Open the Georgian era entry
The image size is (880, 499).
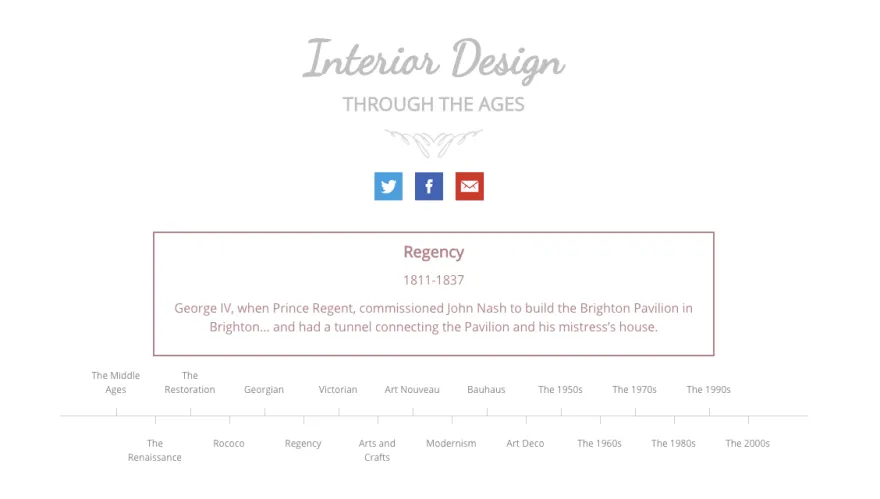pos(264,390)
